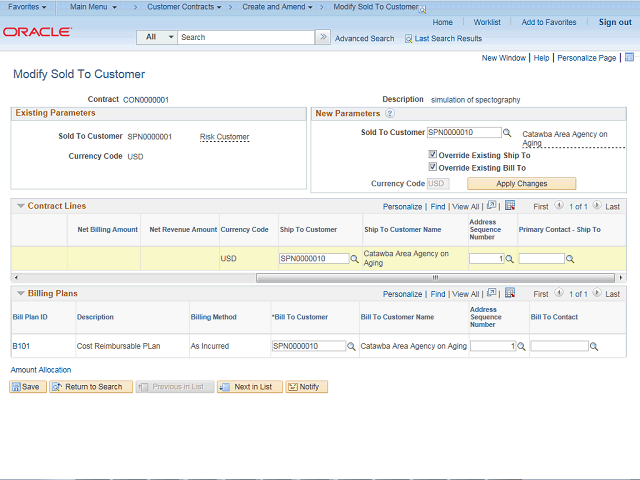Open the Main Menu dropdown
This screenshot has height=480, width=640.
[93, 7]
